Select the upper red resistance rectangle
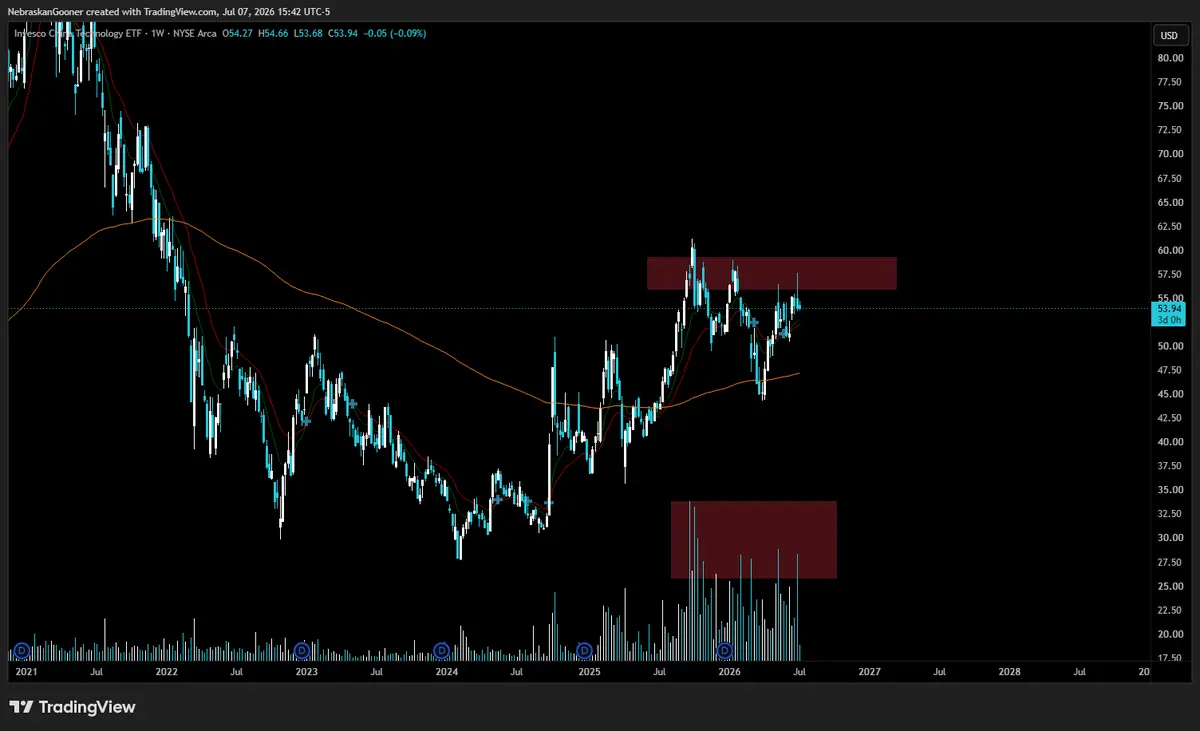 pyautogui.click(x=771, y=273)
